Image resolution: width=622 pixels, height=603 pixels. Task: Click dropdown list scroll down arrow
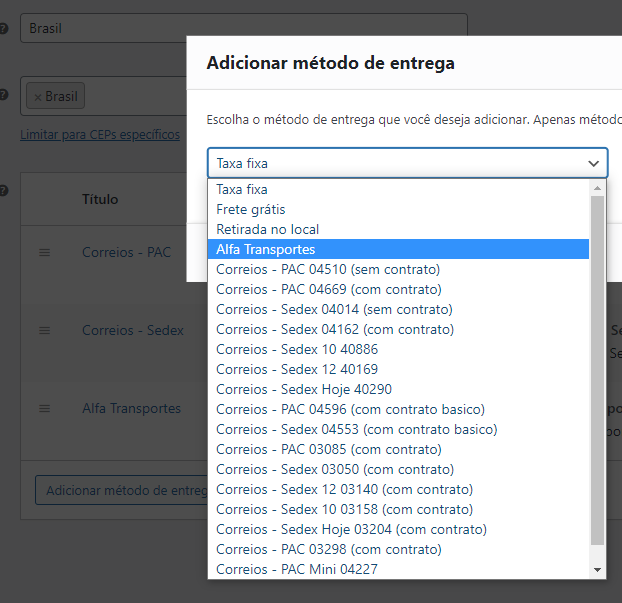(x=597, y=570)
